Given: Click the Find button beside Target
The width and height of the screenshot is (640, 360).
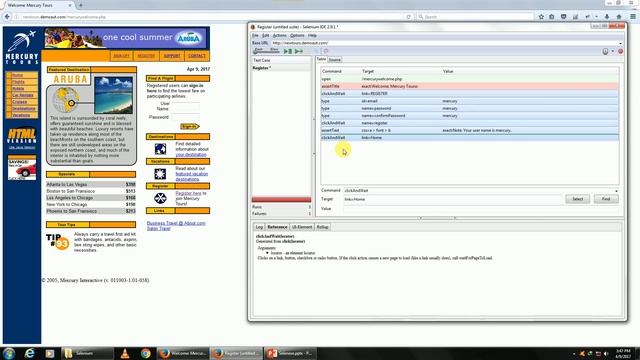Looking at the screenshot, I should (606, 199).
